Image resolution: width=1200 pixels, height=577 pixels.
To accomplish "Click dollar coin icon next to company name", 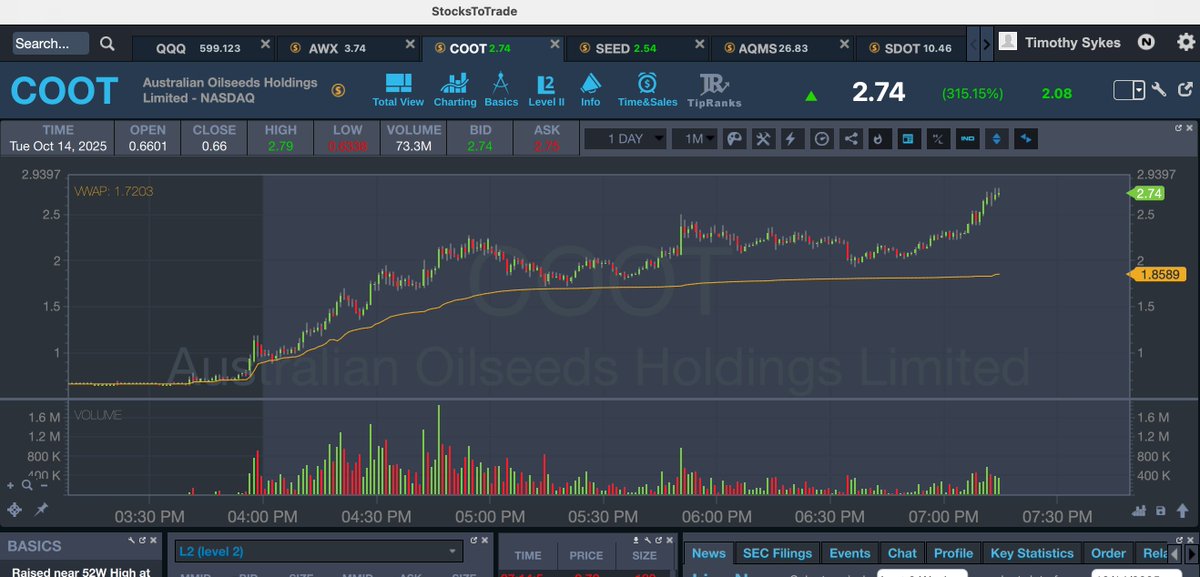I will tap(338, 90).
